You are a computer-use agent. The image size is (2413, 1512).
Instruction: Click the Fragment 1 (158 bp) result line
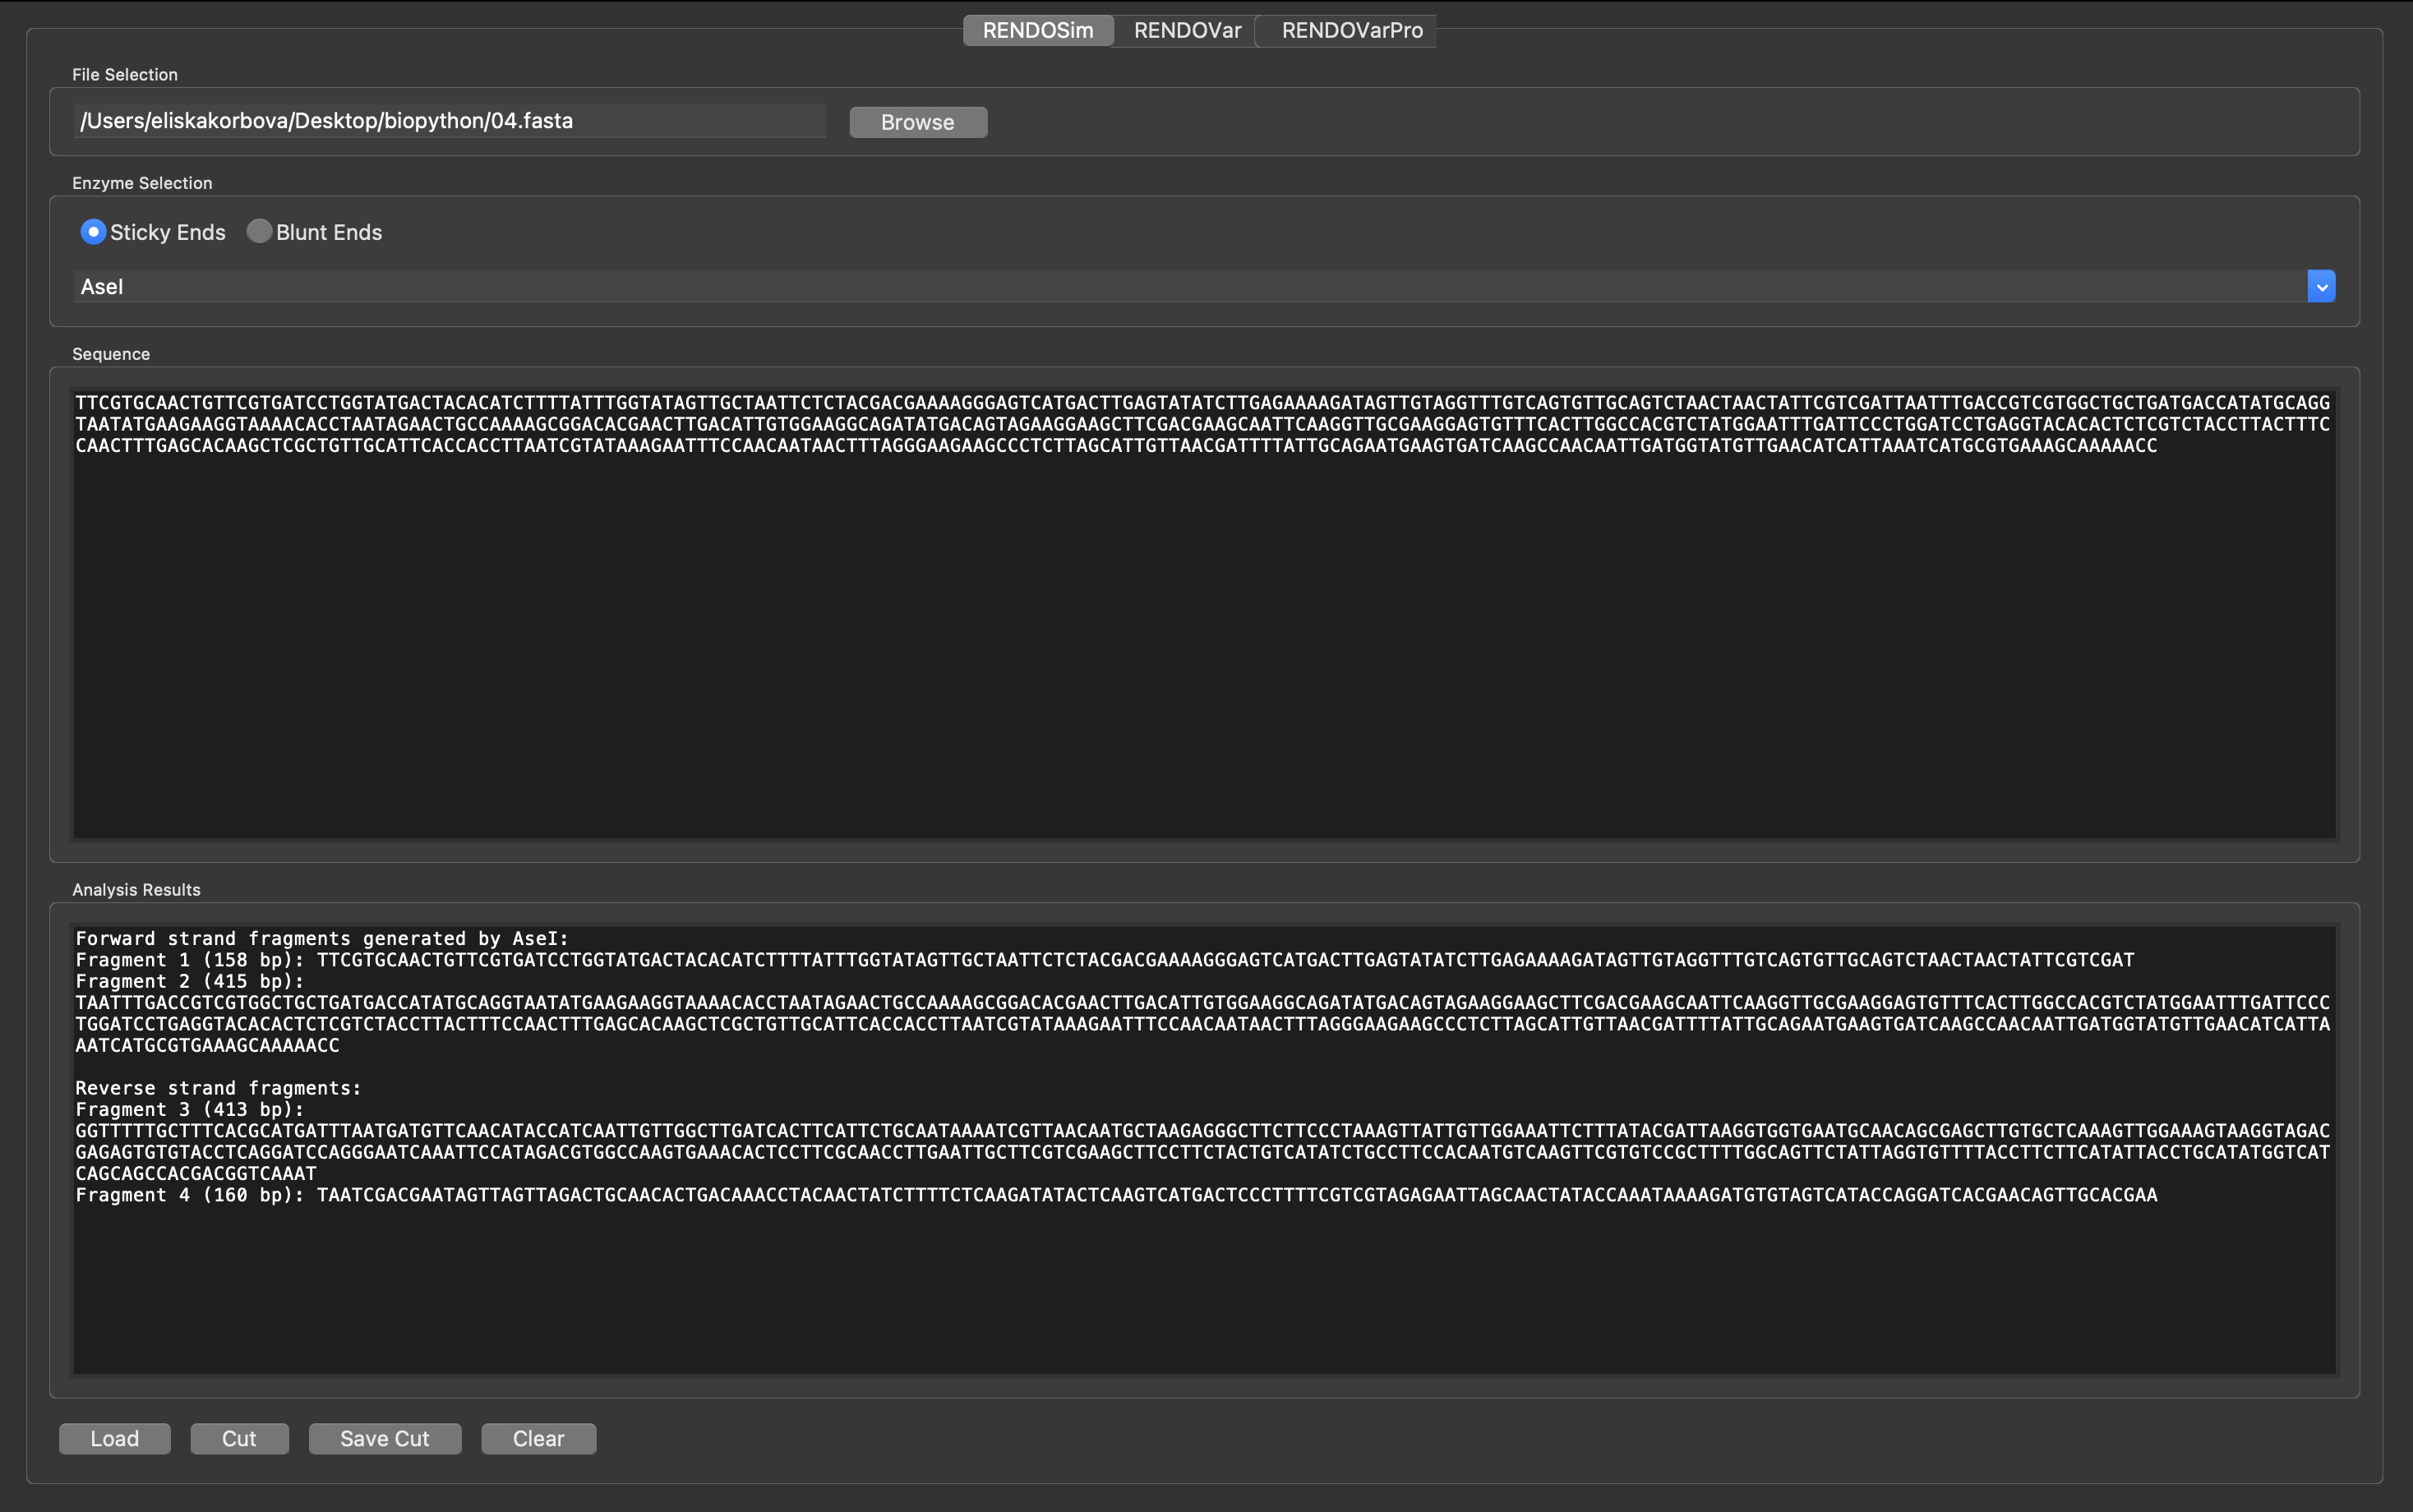point(1105,960)
